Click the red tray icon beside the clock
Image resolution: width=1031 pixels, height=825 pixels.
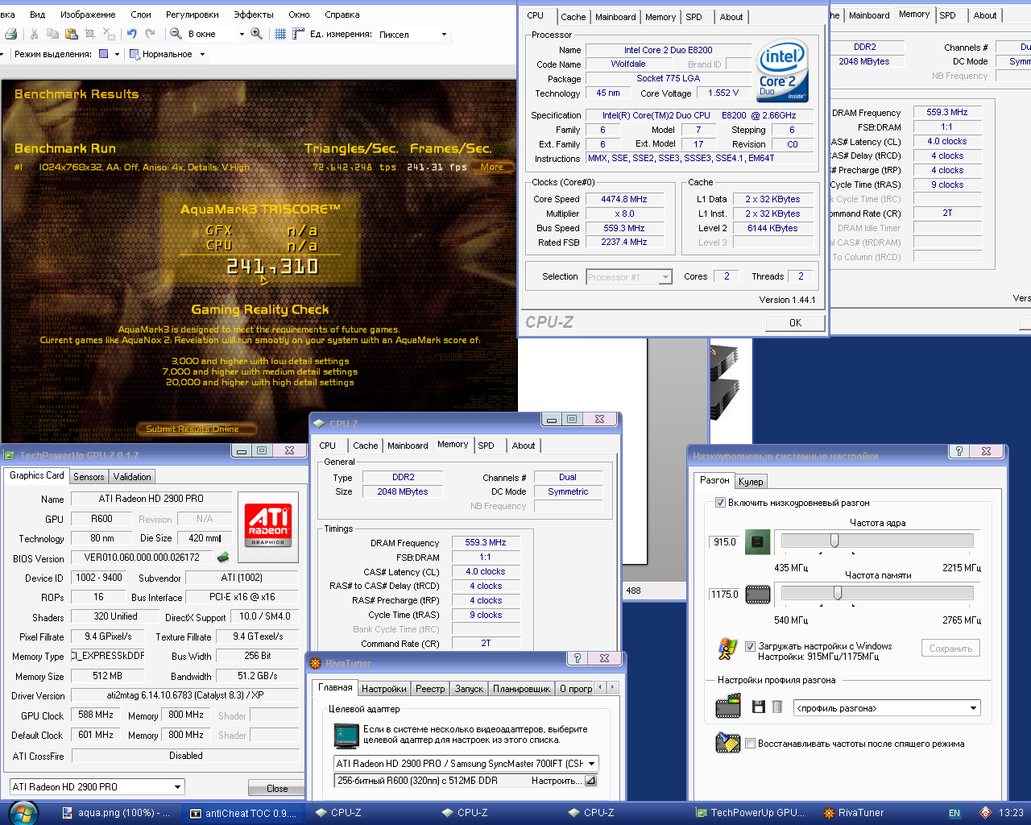[x=985, y=813]
